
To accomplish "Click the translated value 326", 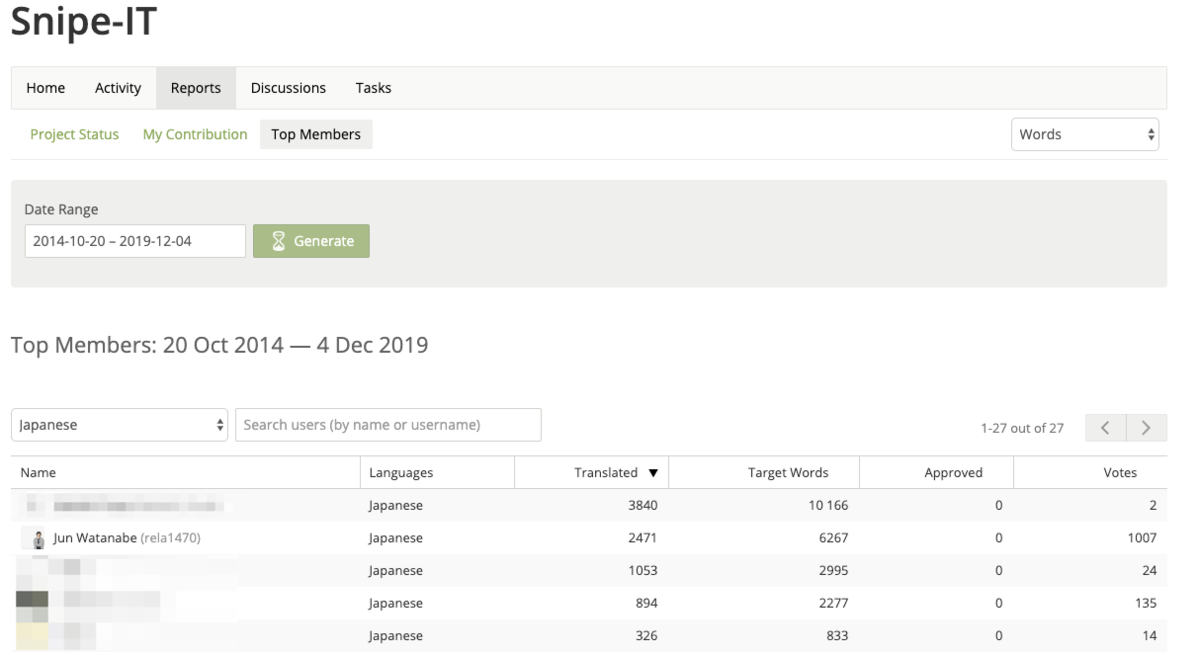I will (x=646, y=636).
